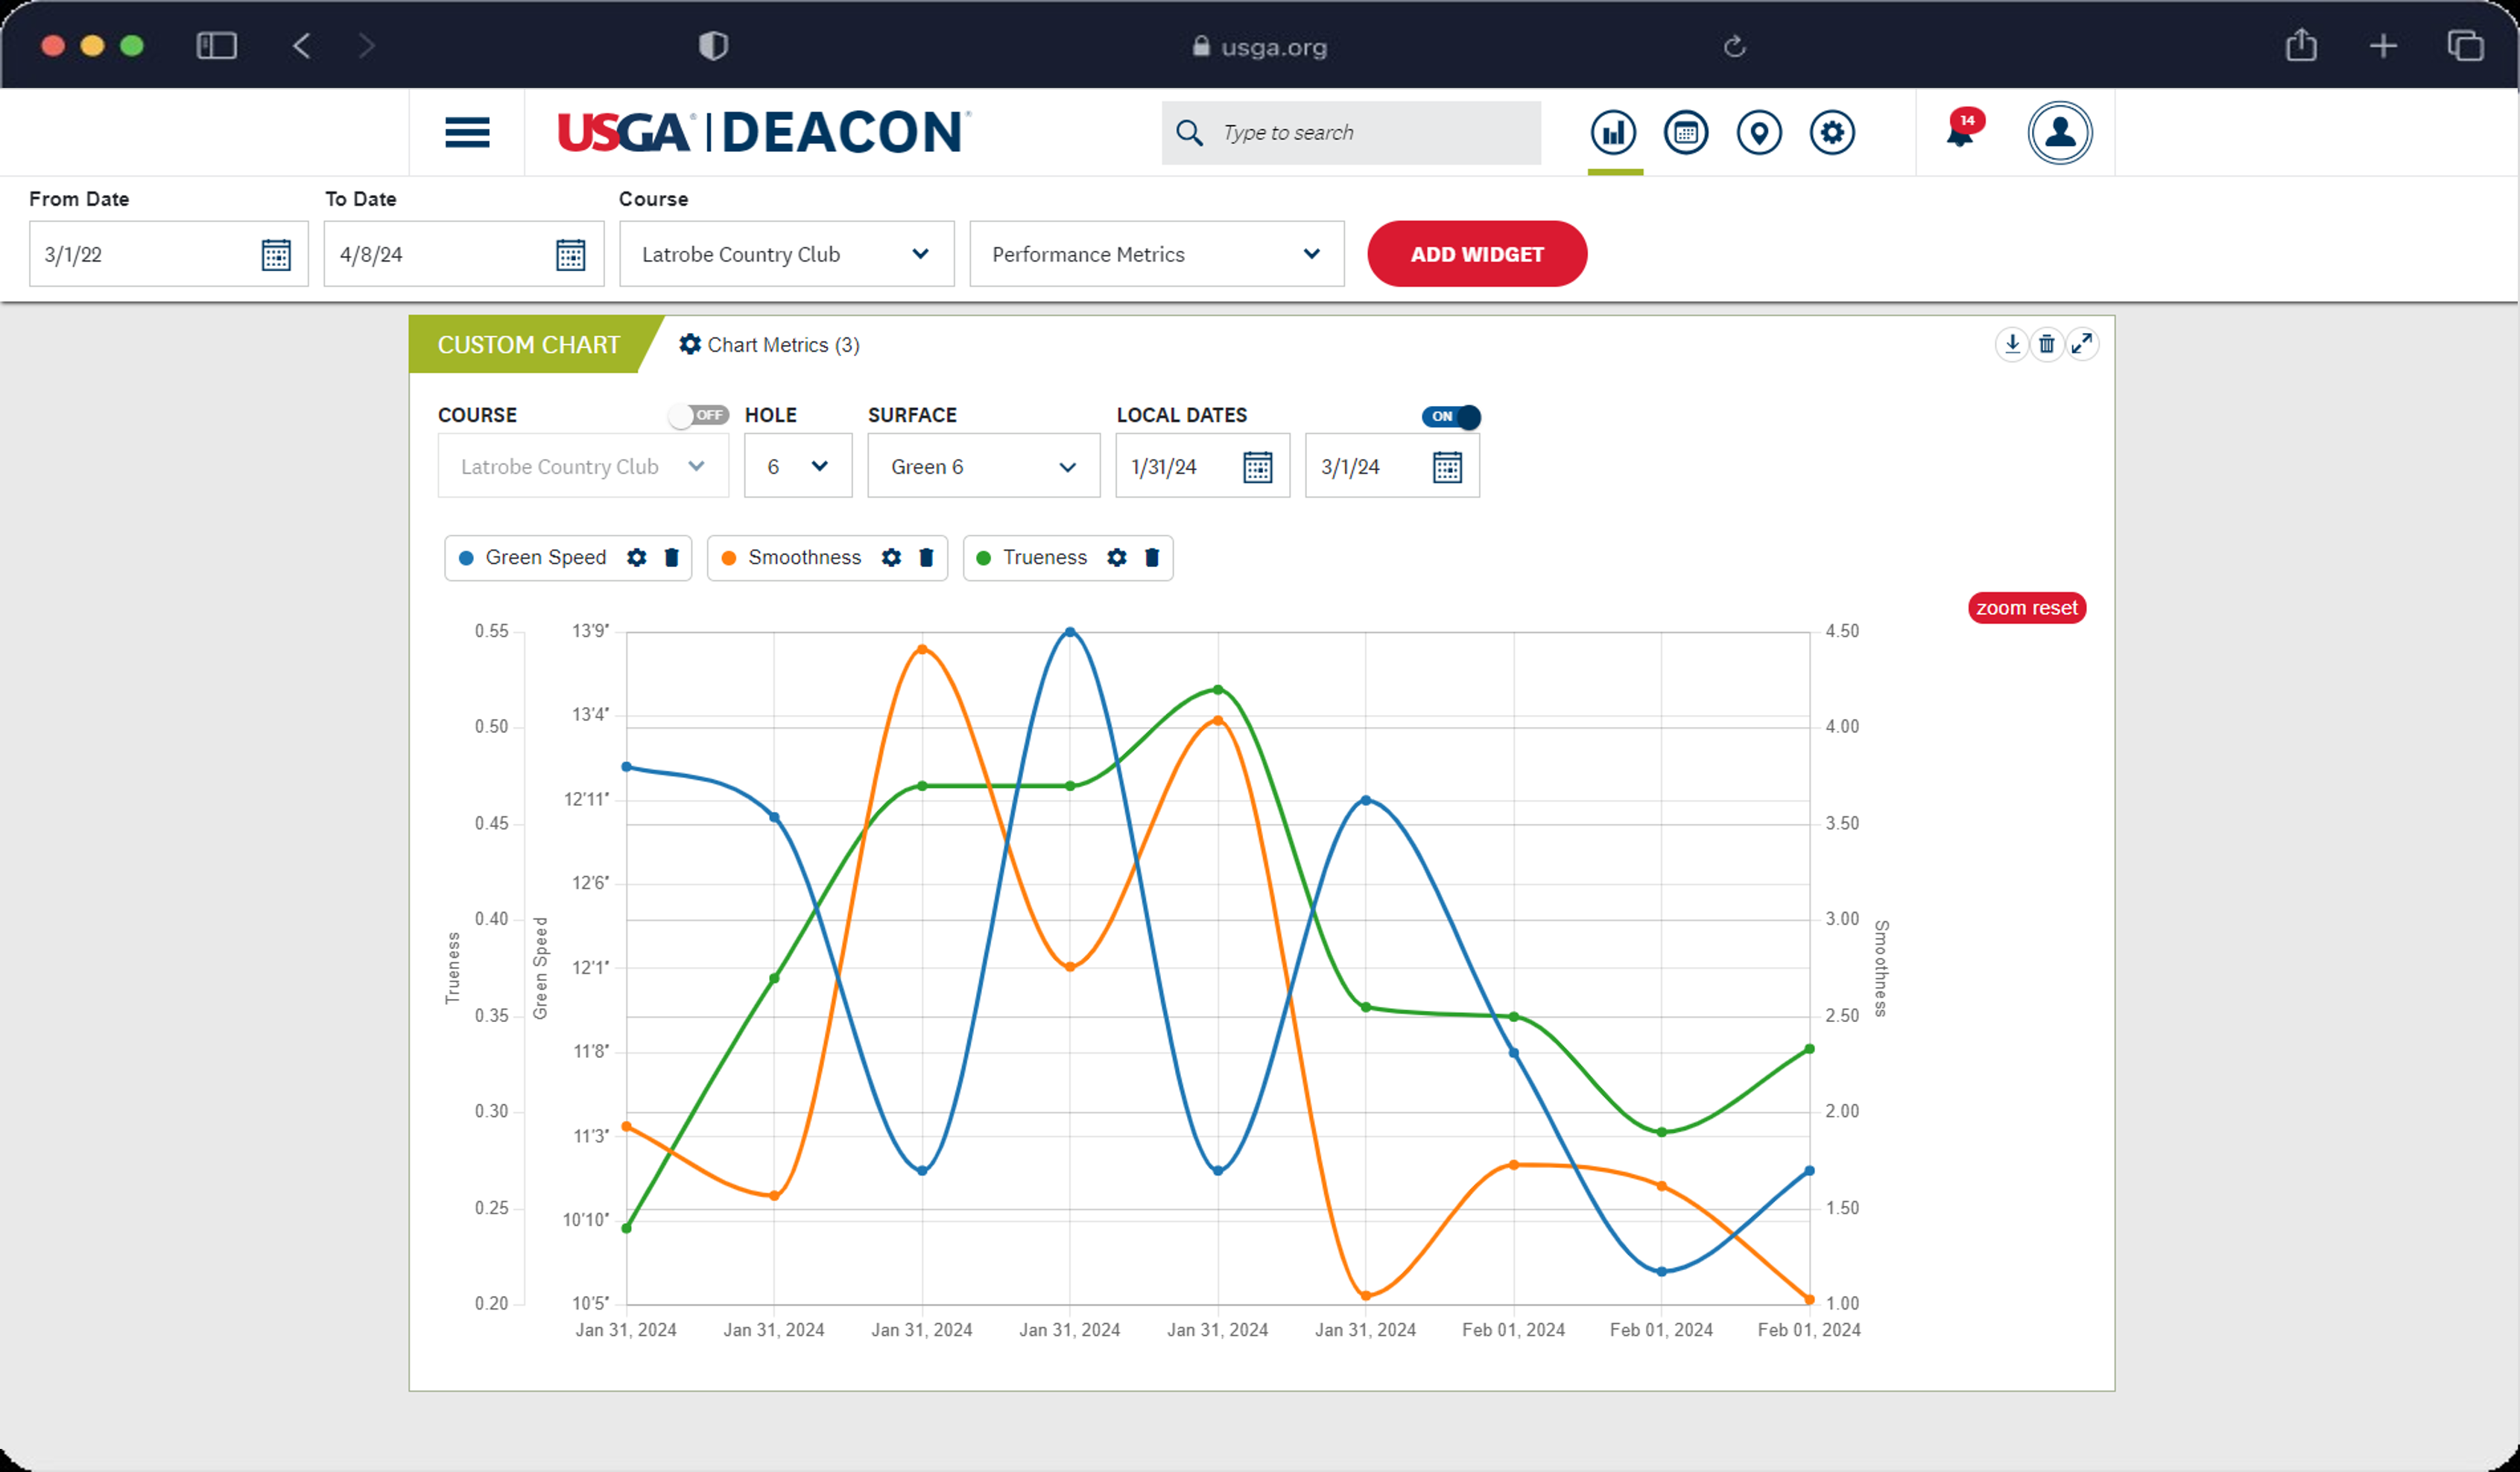Open Trueness metric settings gear
Viewport: 2520px width, 1472px height.
(x=1117, y=557)
